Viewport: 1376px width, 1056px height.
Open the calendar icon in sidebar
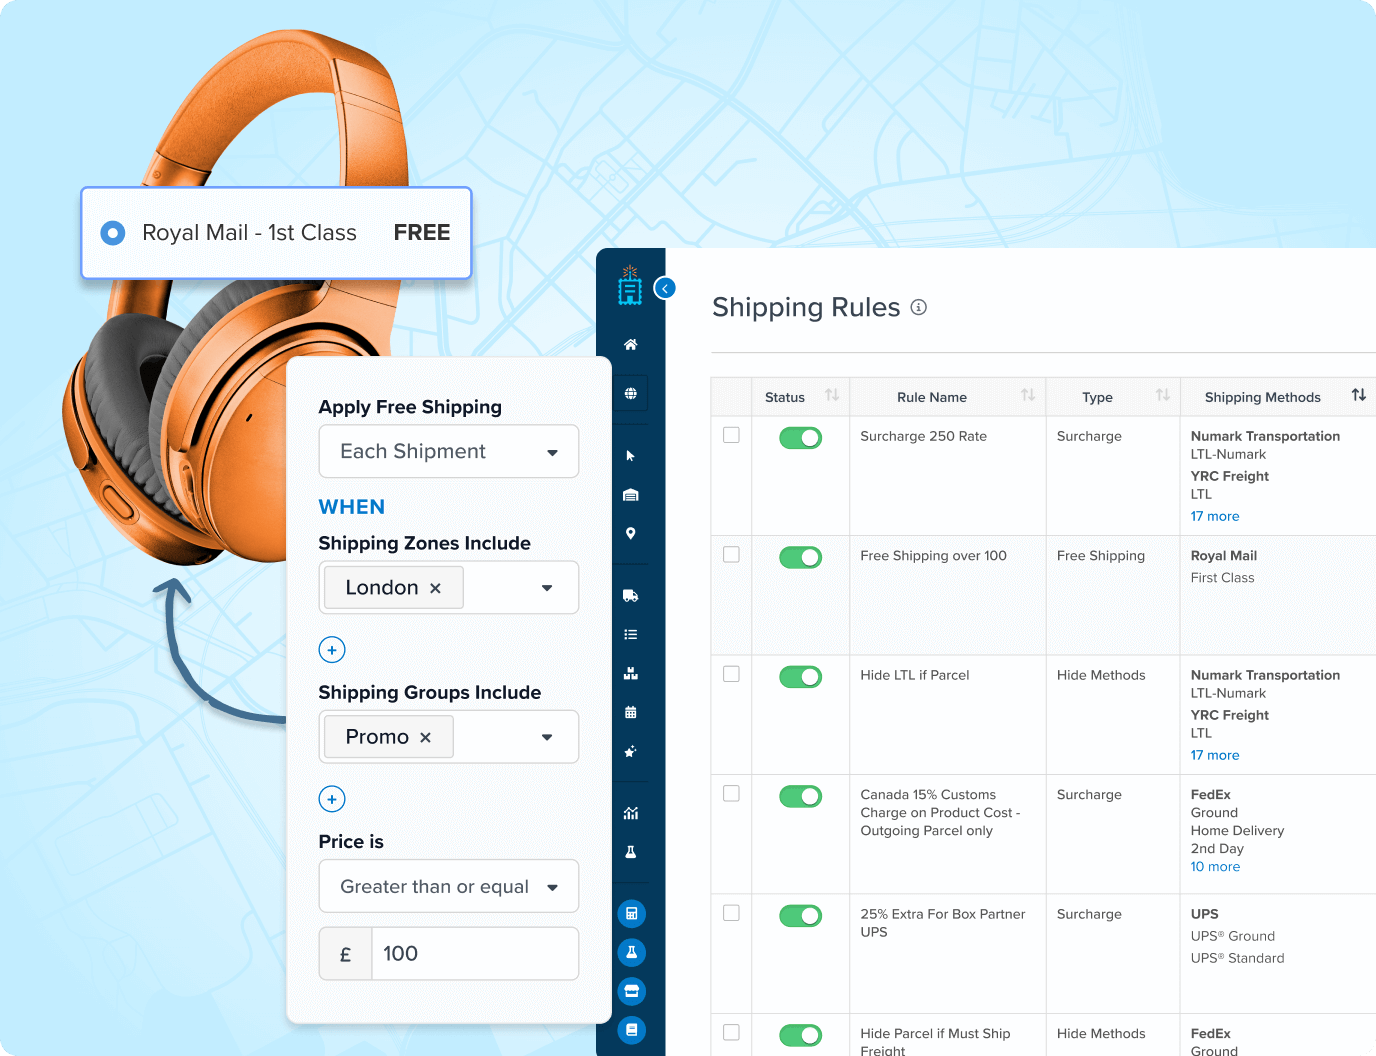click(x=630, y=713)
